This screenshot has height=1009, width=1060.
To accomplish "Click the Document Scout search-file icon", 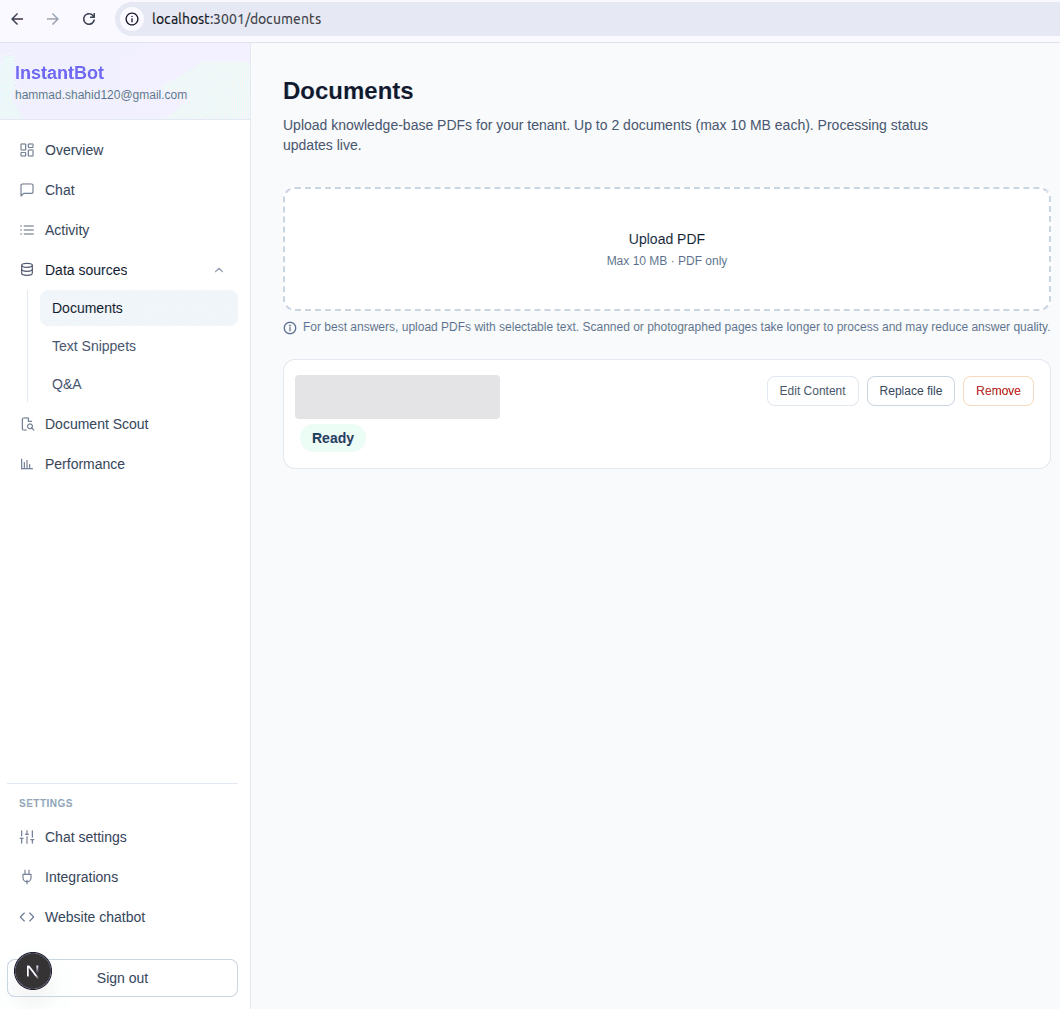I will pos(26,424).
